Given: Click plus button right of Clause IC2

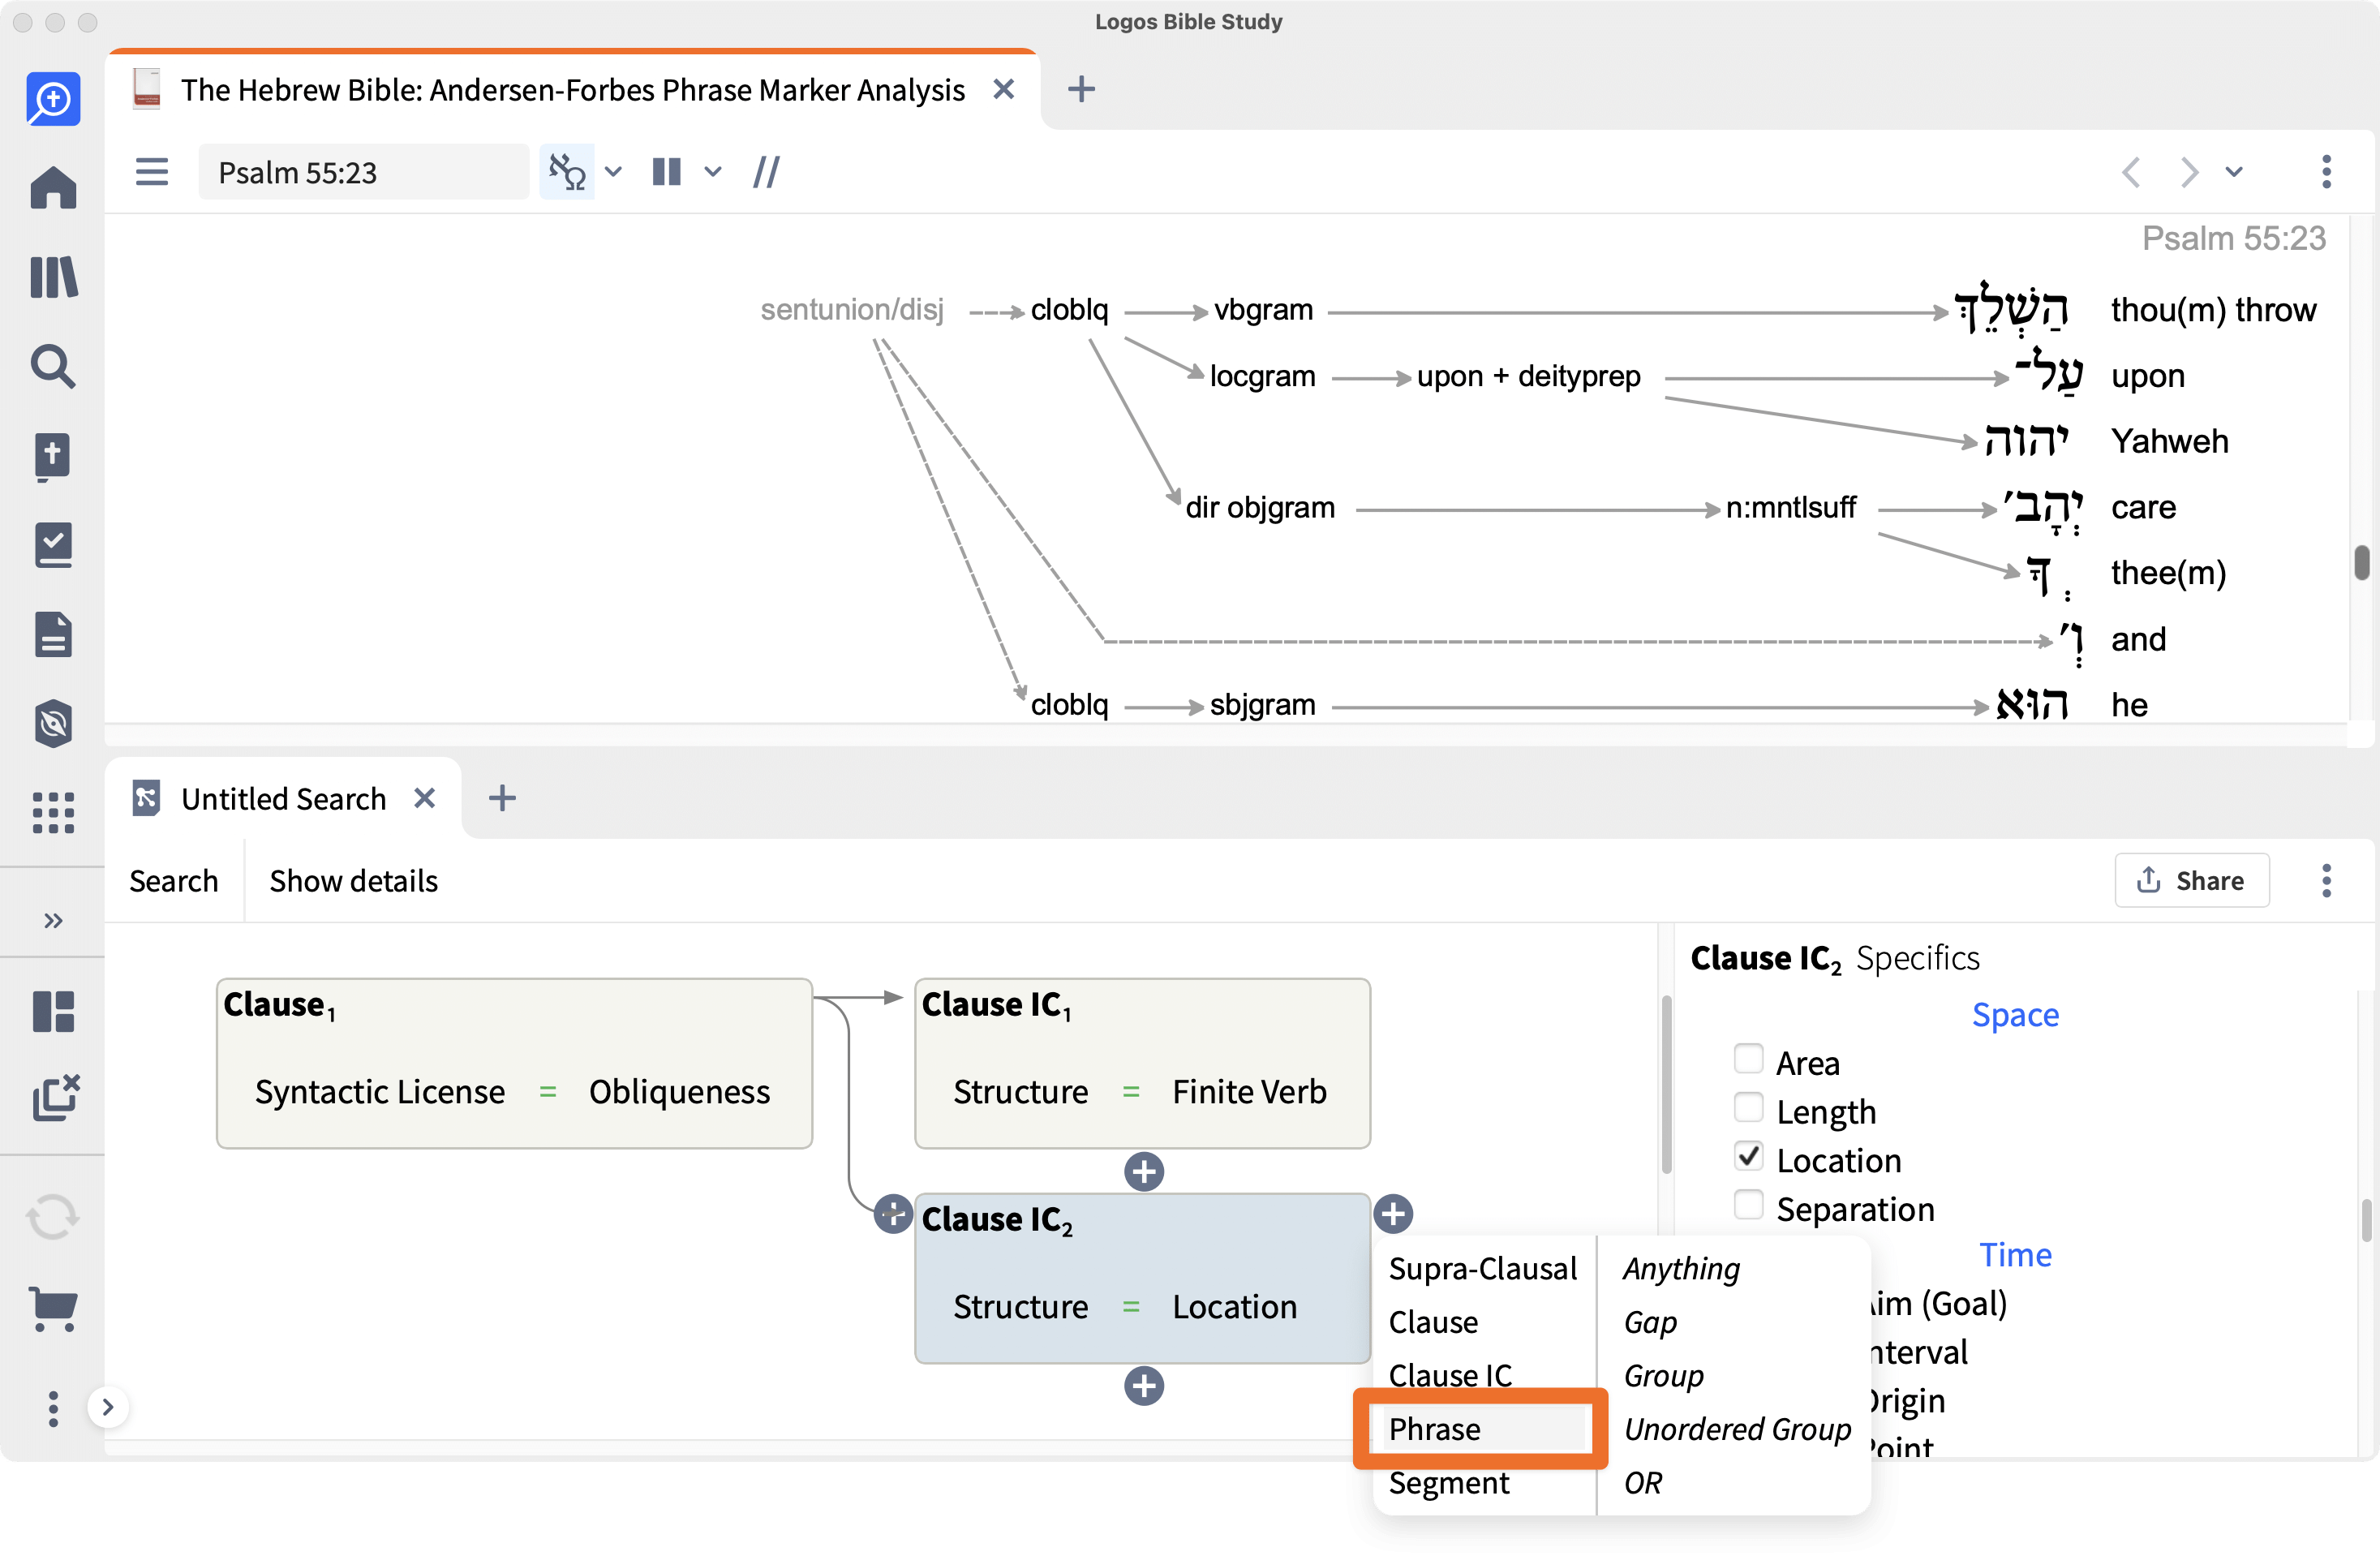Looking at the screenshot, I should point(1393,1214).
